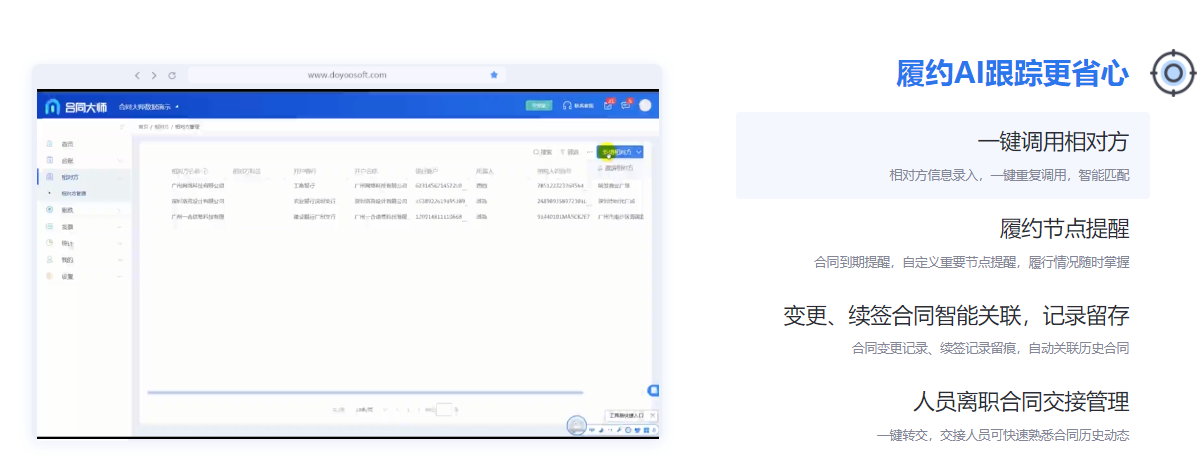1204x468 pixels.
Task: Click the headset customer service icon
Action: click(567, 105)
